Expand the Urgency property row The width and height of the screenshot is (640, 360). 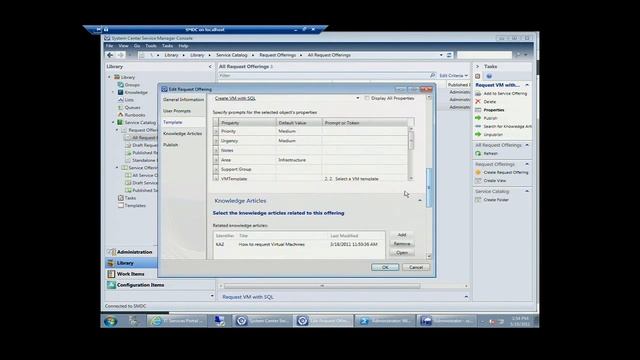(216, 141)
